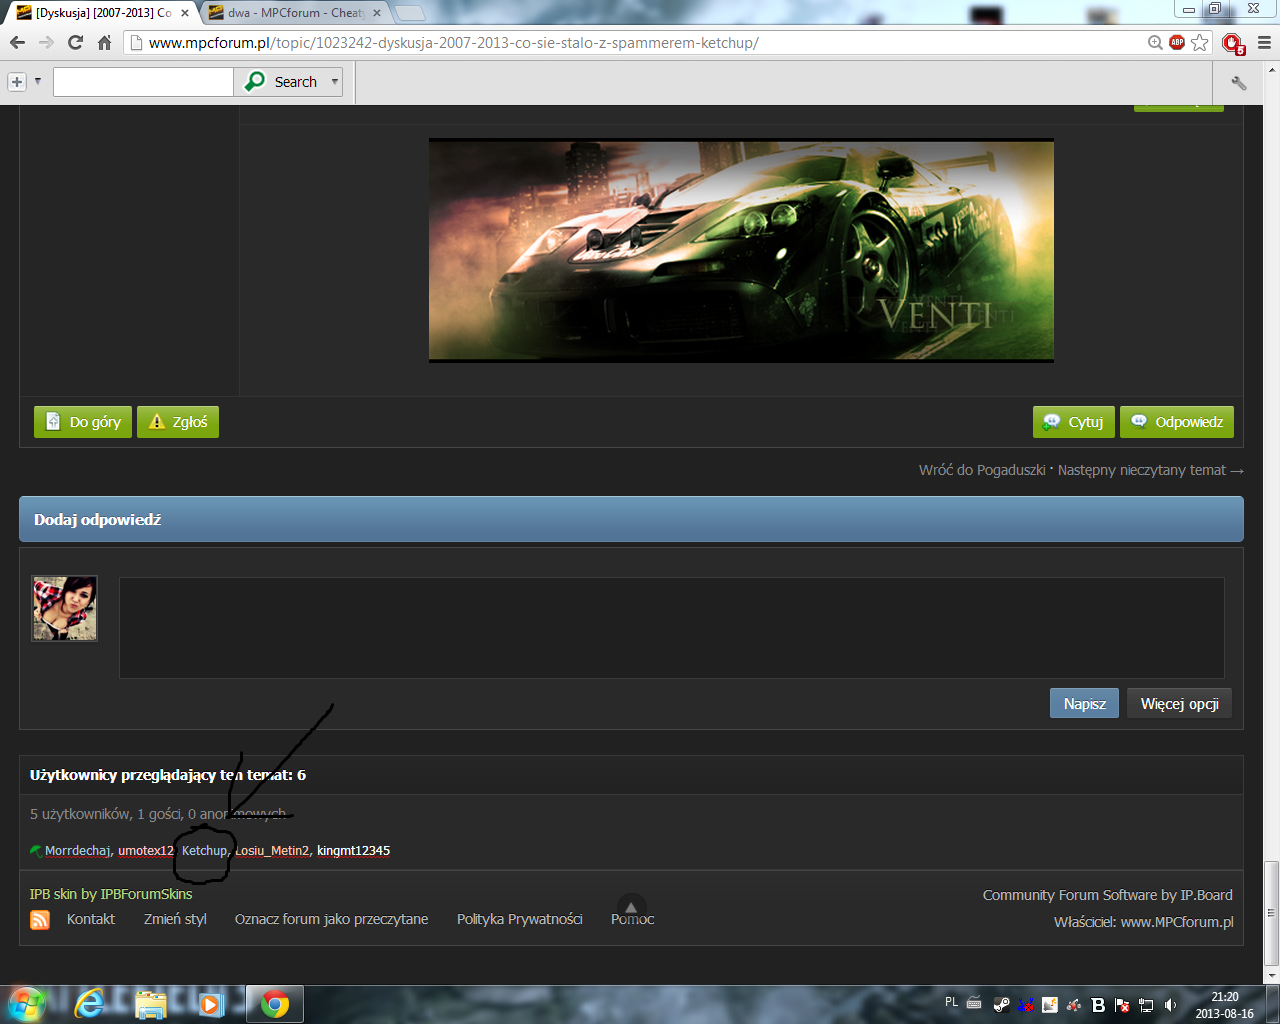Click the zoom magnifier icon in address bar
This screenshot has height=1024, width=1280.
(1155, 43)
